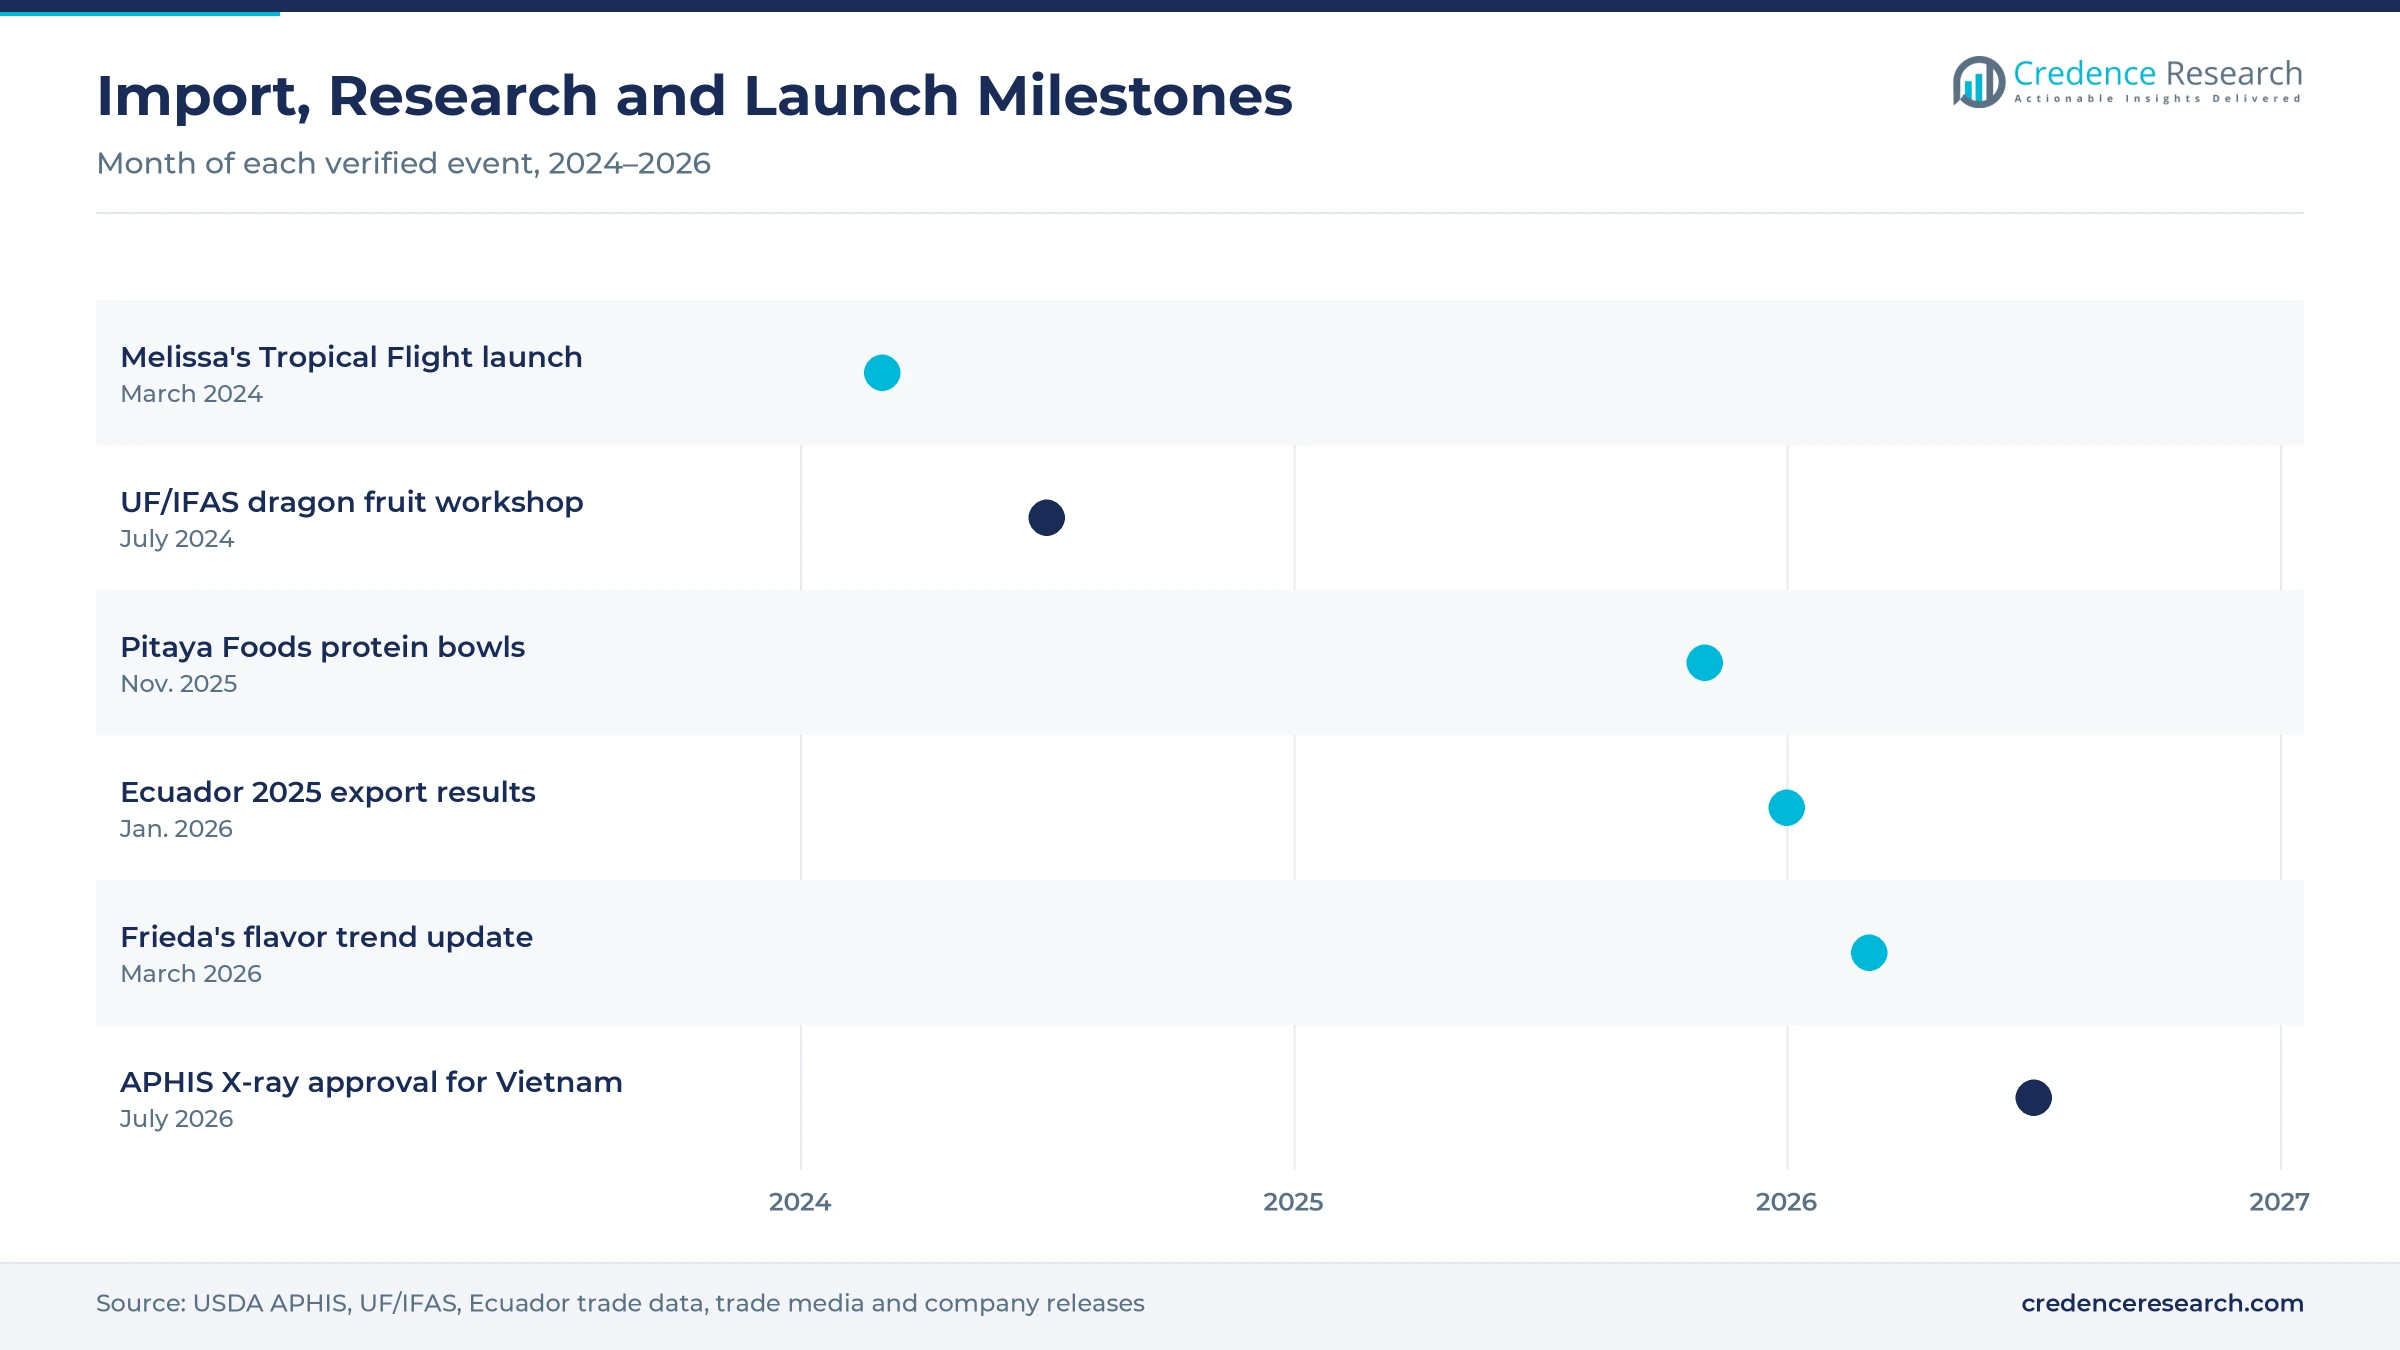Click the 2026 axis label
Image resolution: width=2400 pixels, height=1350 pixels.
point(1787,1202)
